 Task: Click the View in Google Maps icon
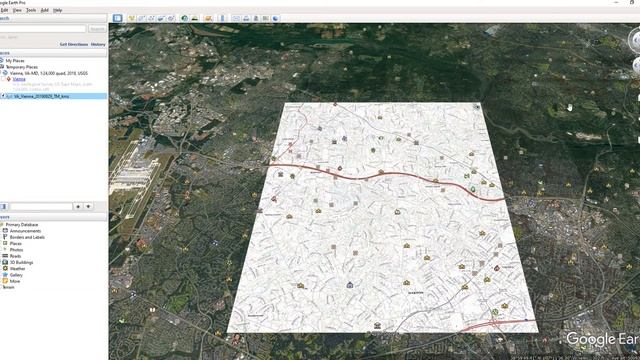coord(266,18)
